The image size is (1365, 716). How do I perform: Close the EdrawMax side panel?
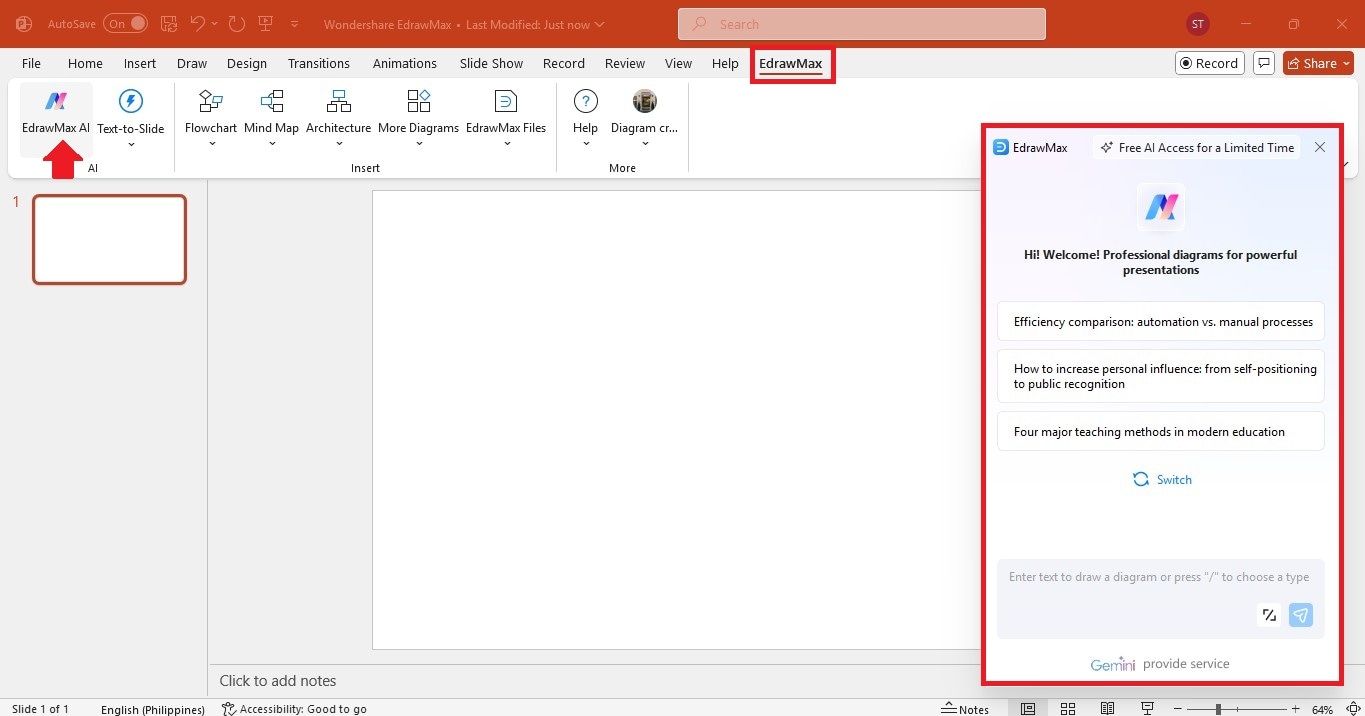tap(1320, 147)
